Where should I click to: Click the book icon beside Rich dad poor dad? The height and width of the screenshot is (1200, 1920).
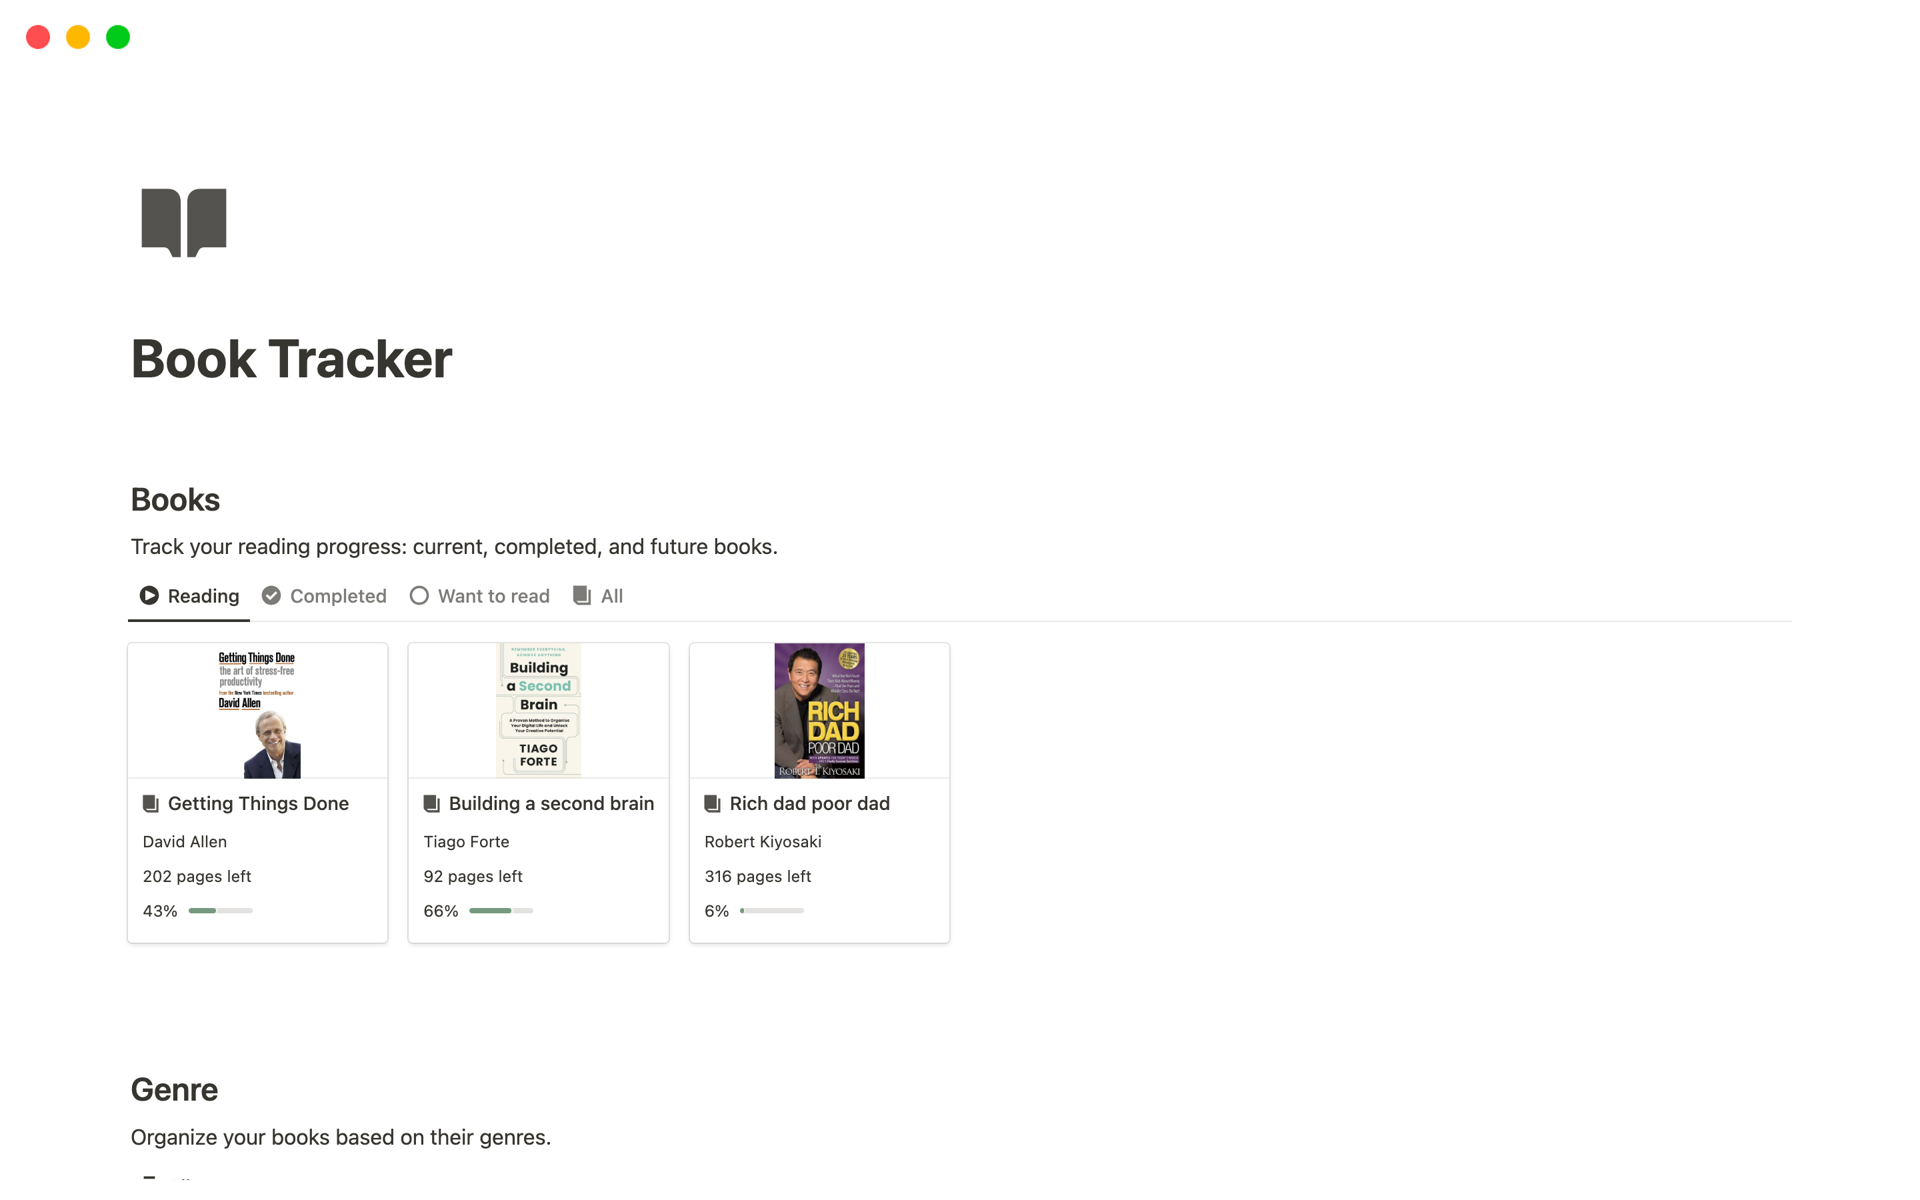pos(712,803)
